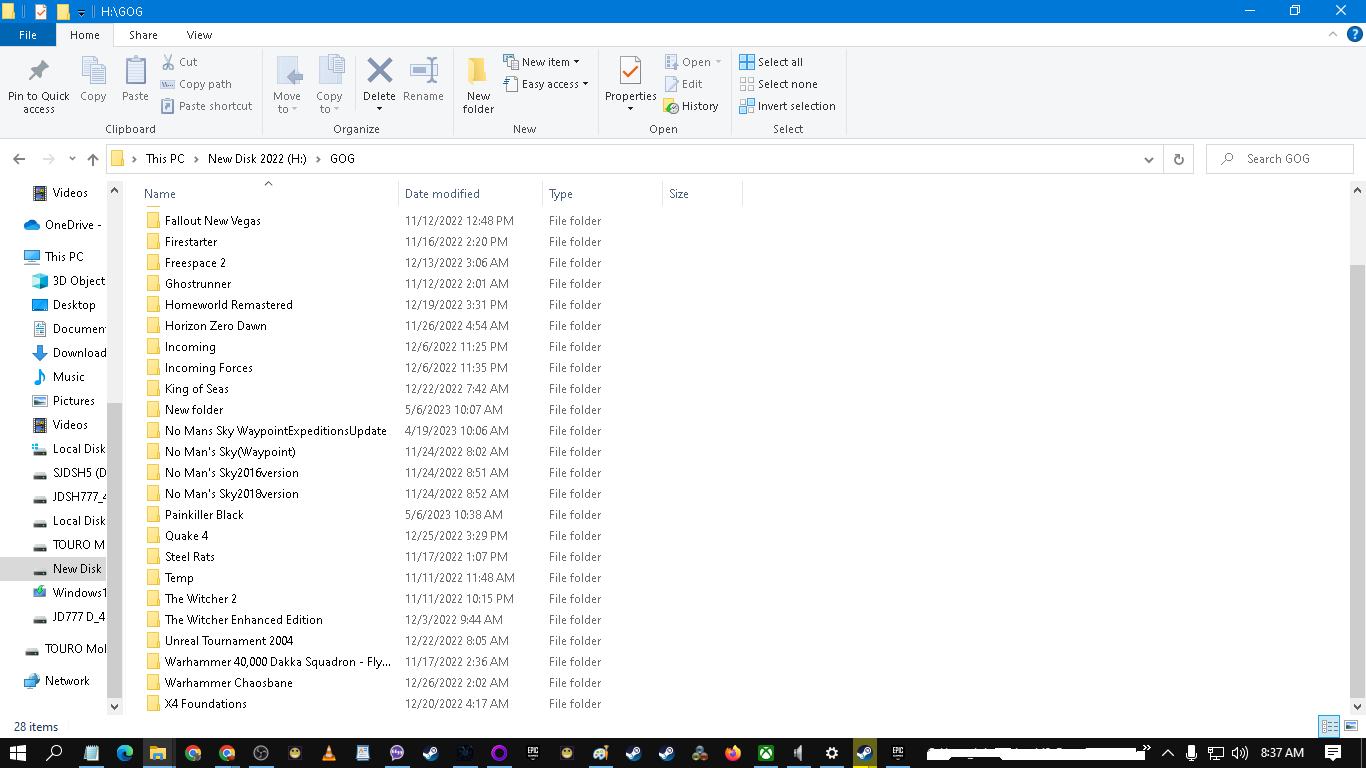Viewport: 1366px width, 768px height.
Task: Open the New item dropdown
Action: click(x=541, y=62)
